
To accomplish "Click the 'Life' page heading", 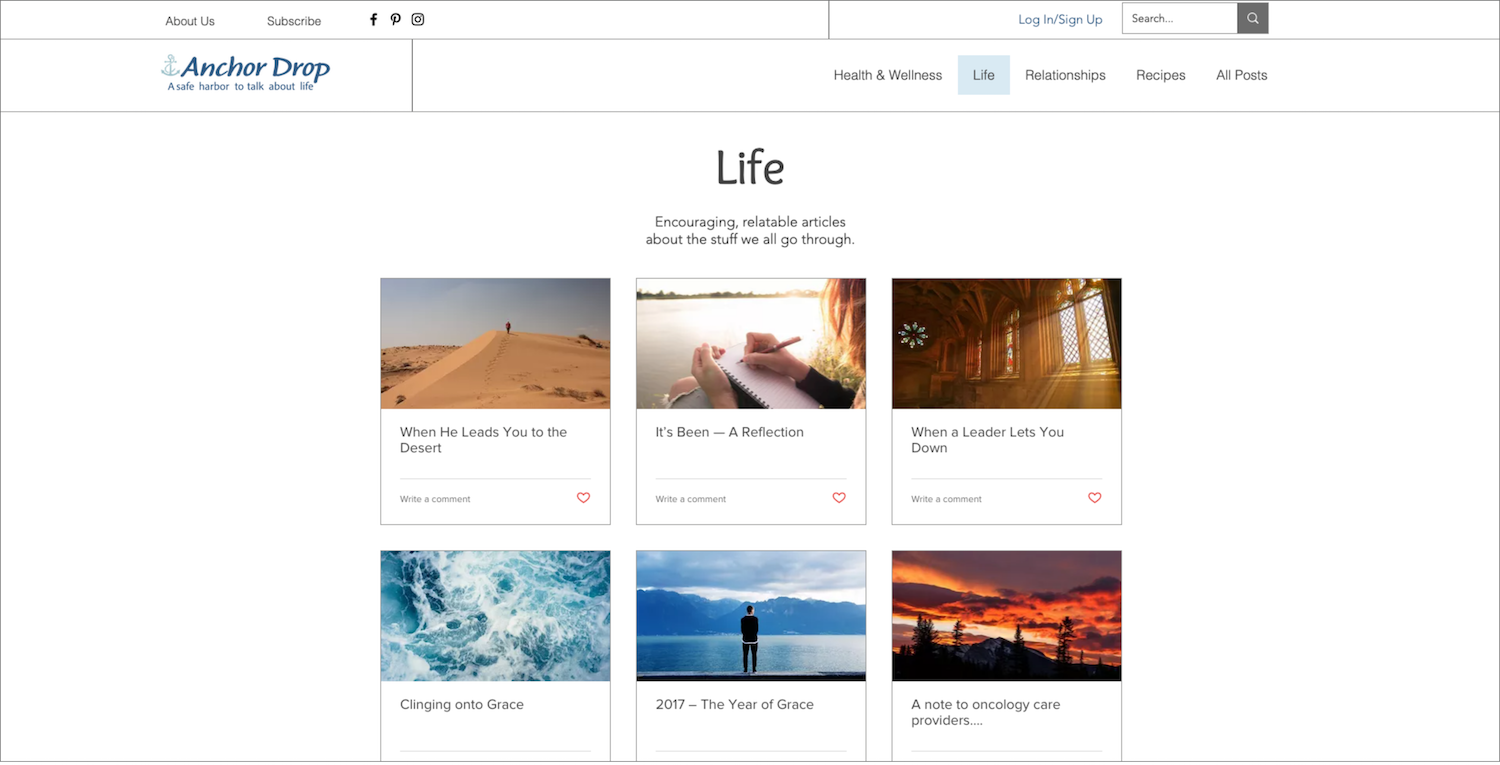I will [x=750, y=168].
